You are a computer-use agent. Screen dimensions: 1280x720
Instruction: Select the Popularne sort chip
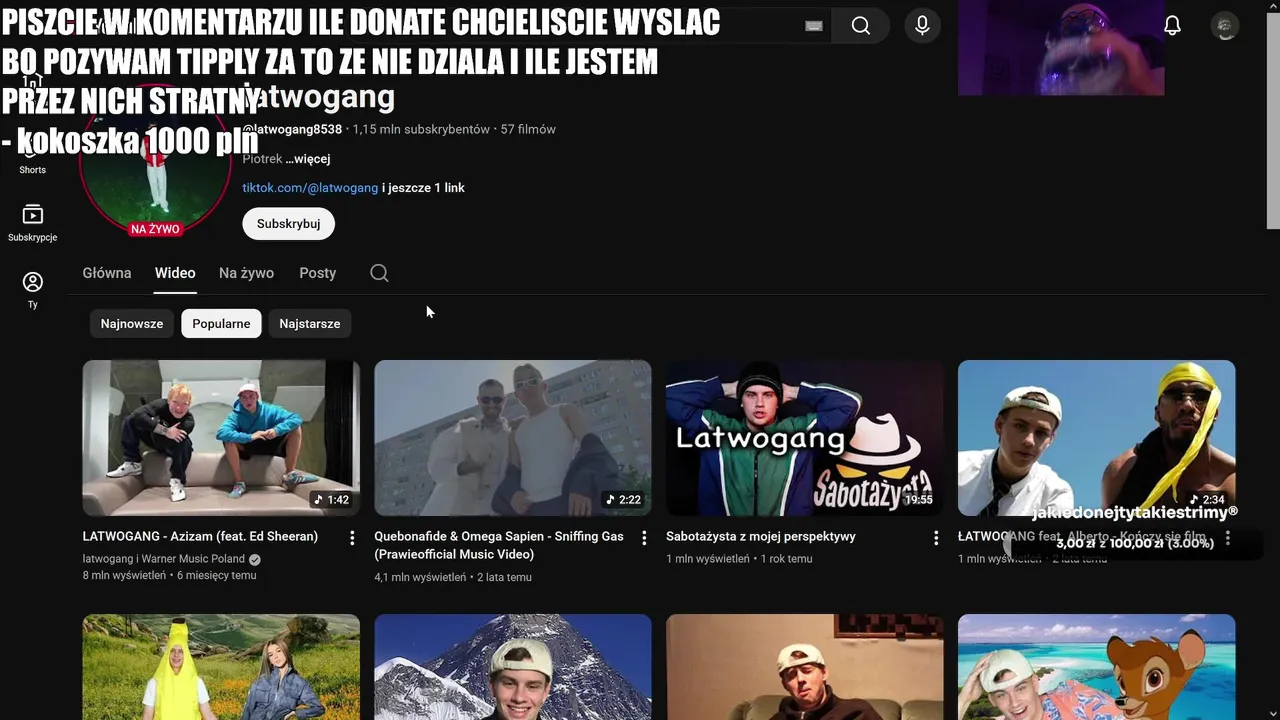point(221,324)
